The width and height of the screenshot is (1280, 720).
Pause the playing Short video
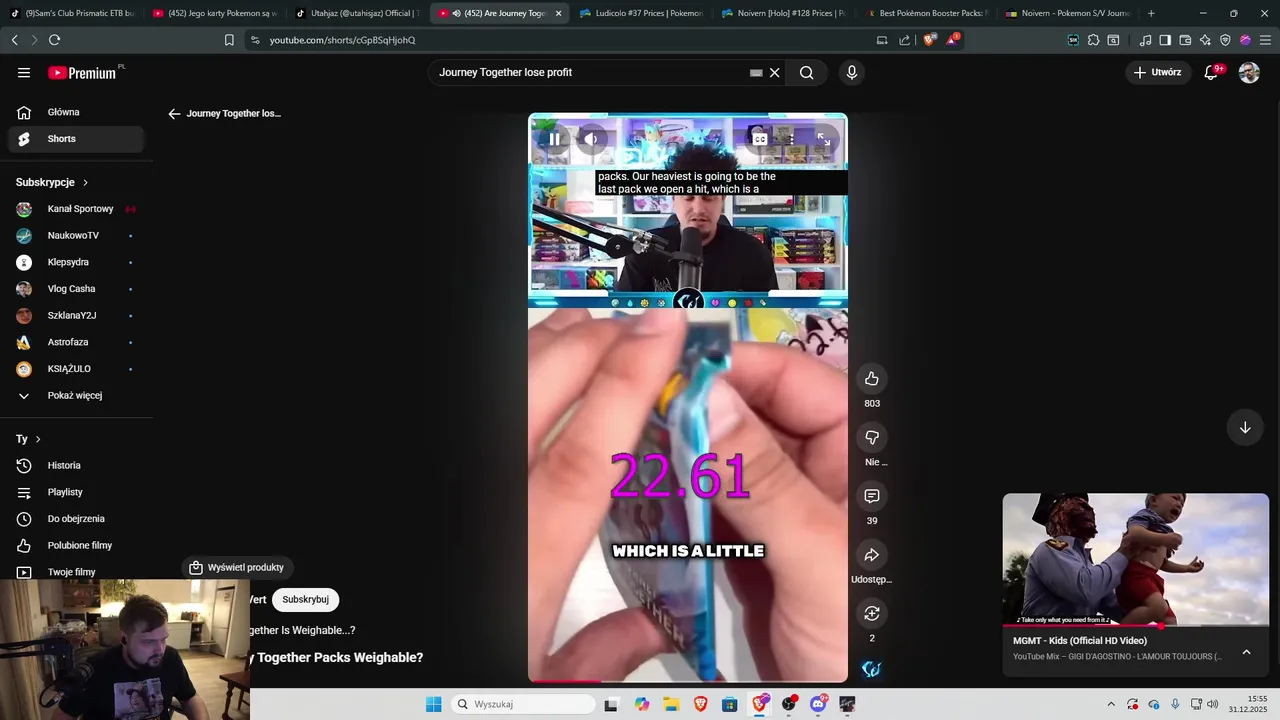pyautogui.click(x=554, y=139)
